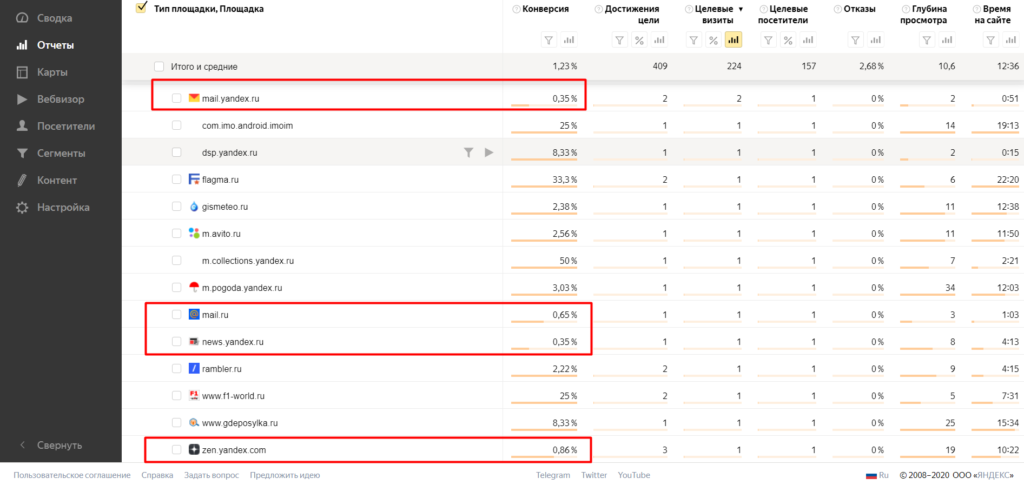This screenshot has width=1024, height=485.
Task: Click the play icon in dsp.yandex.ru row
Action: 489,152
